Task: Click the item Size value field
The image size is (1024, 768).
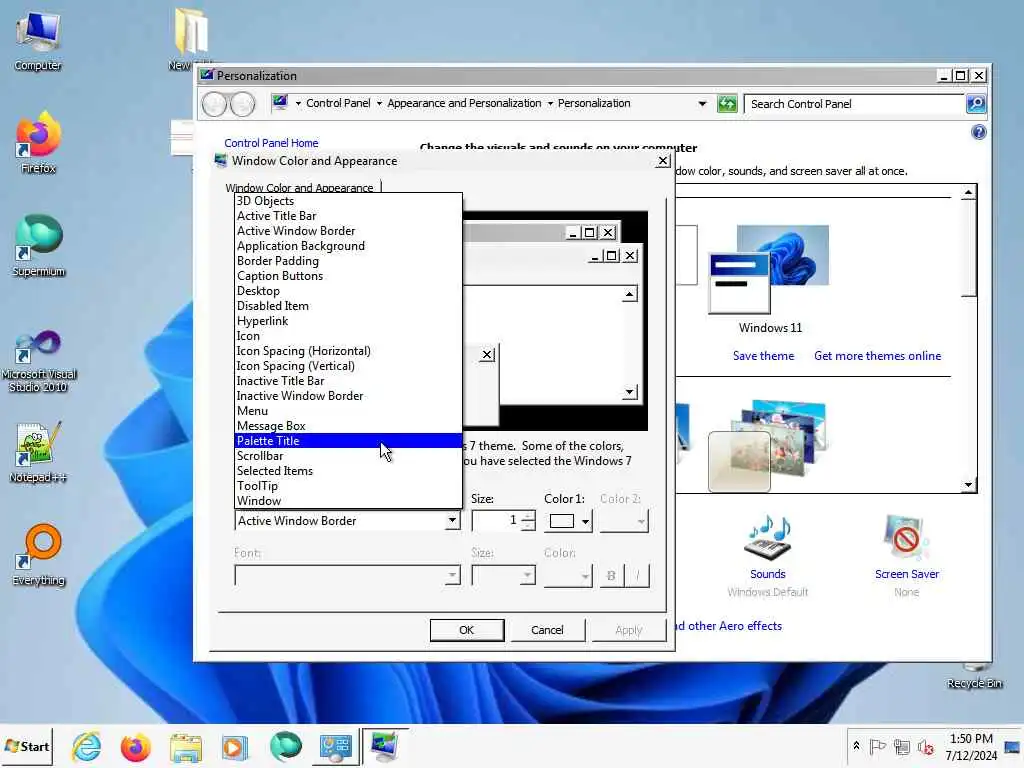Action: [x=496, y=521]
